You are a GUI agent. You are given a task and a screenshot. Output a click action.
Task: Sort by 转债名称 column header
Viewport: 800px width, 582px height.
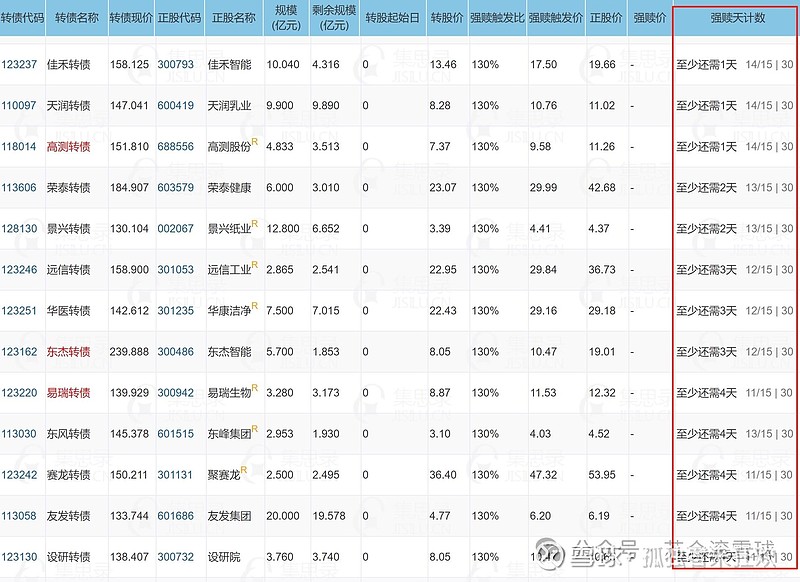(x=77, y=18)
